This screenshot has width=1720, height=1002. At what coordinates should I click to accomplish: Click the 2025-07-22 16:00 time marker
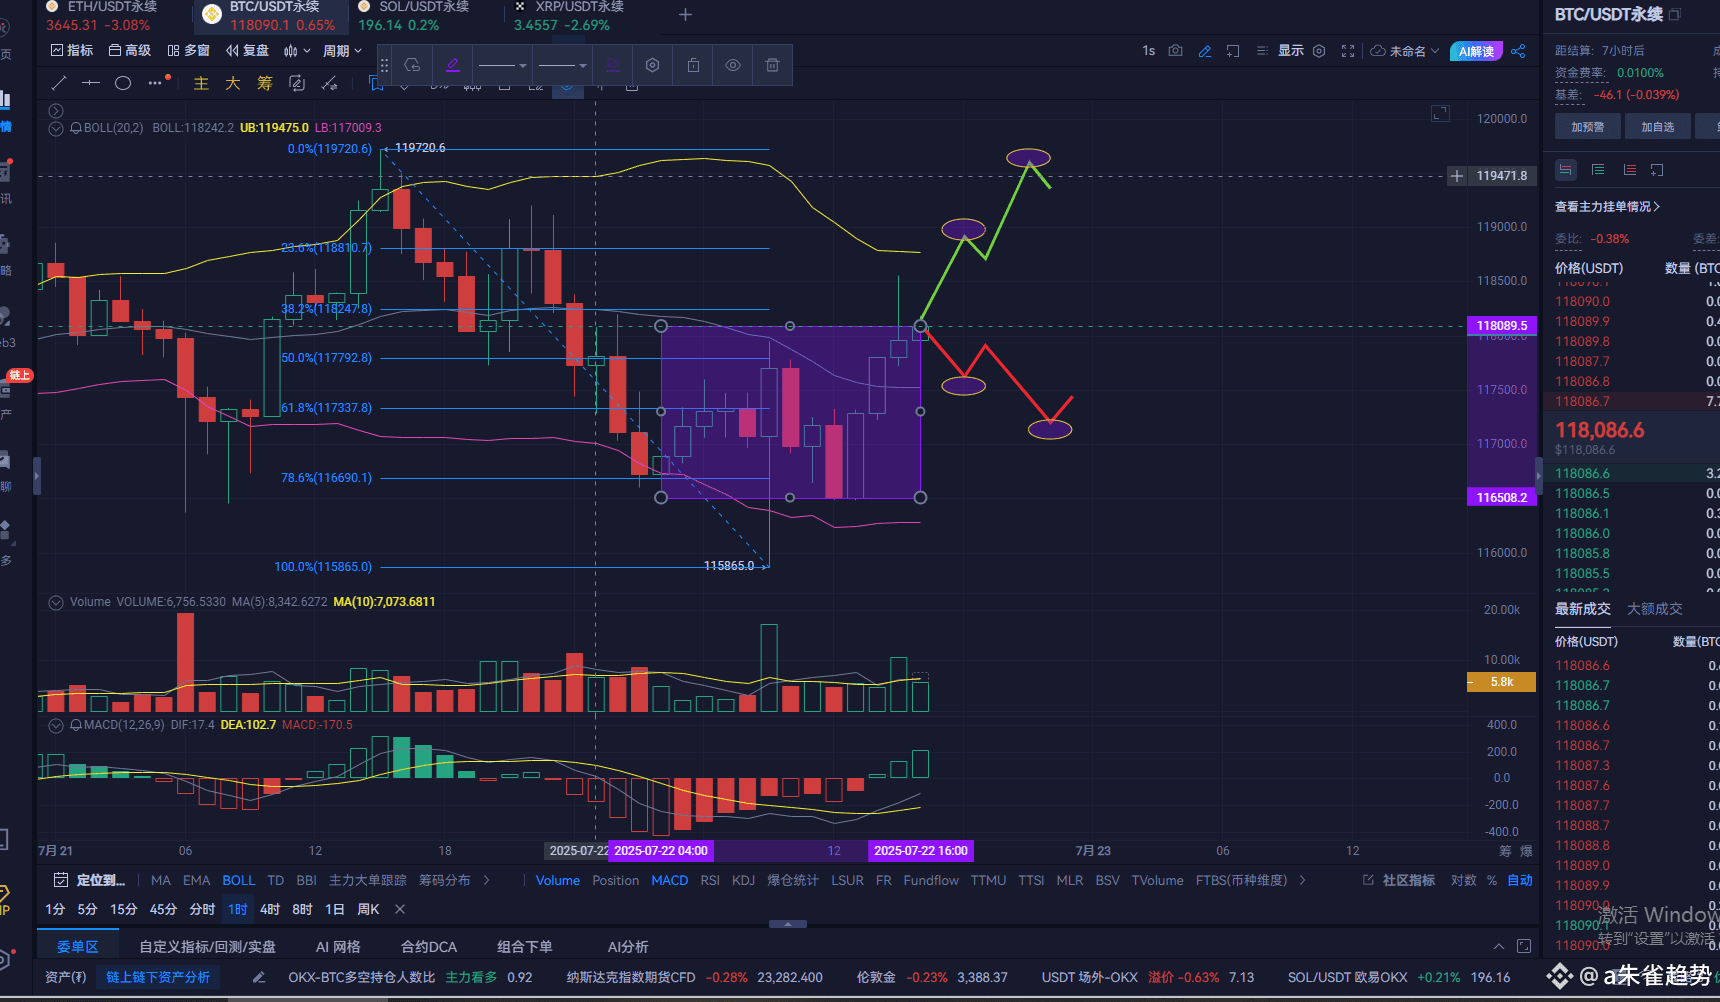tap(920, 851)
